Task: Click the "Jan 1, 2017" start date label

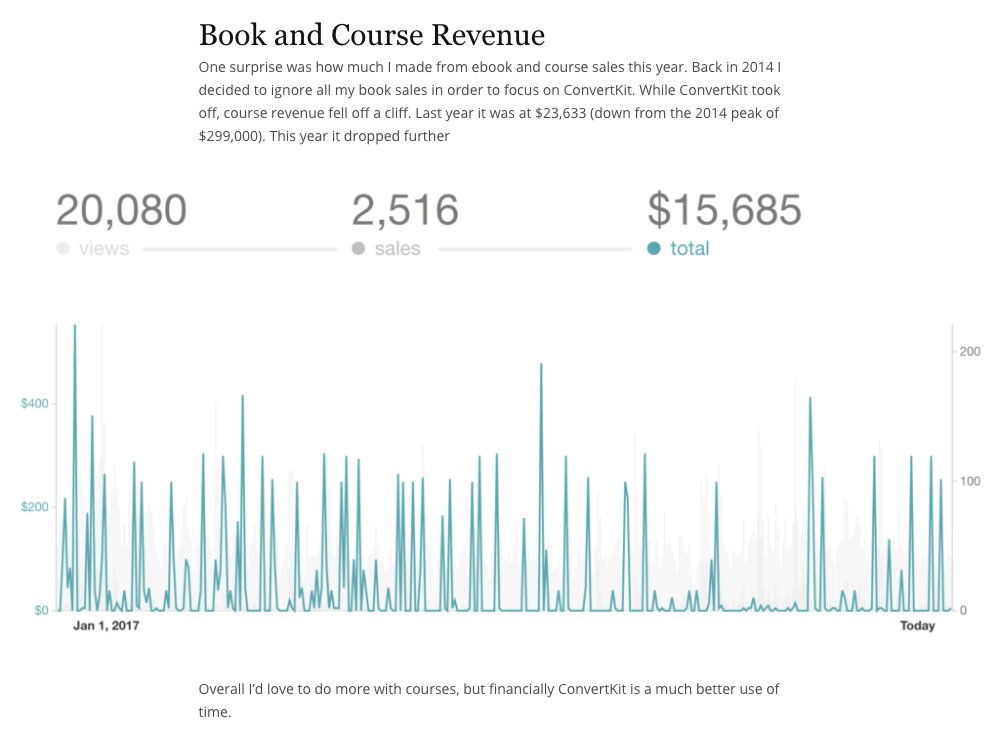Action: pos(106,626)
